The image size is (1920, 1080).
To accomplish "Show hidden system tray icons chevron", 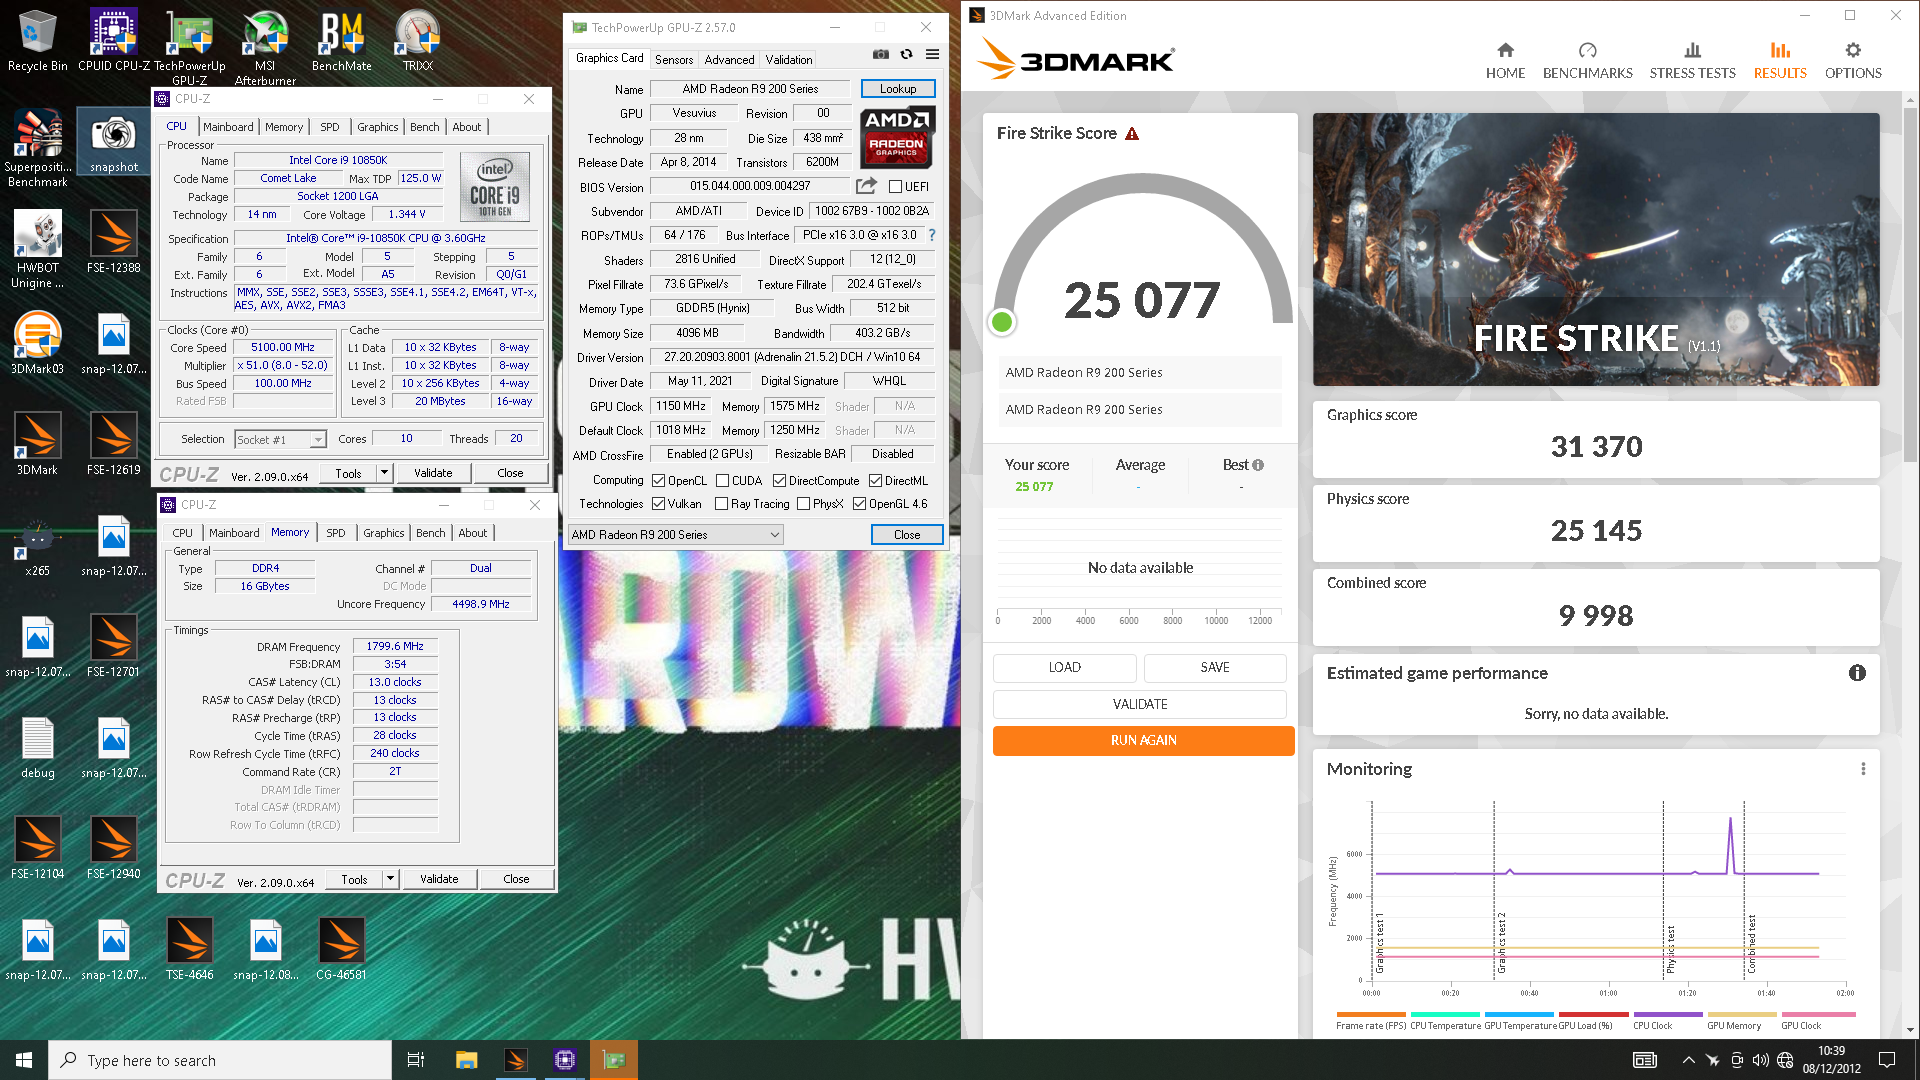I will [x=1689, y=1060].
